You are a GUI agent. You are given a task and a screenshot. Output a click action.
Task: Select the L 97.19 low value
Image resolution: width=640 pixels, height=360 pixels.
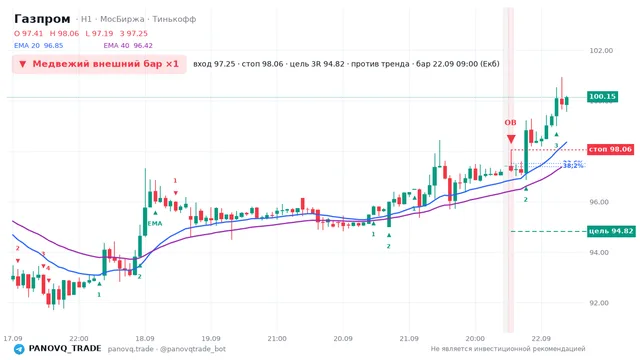(99, 33)
